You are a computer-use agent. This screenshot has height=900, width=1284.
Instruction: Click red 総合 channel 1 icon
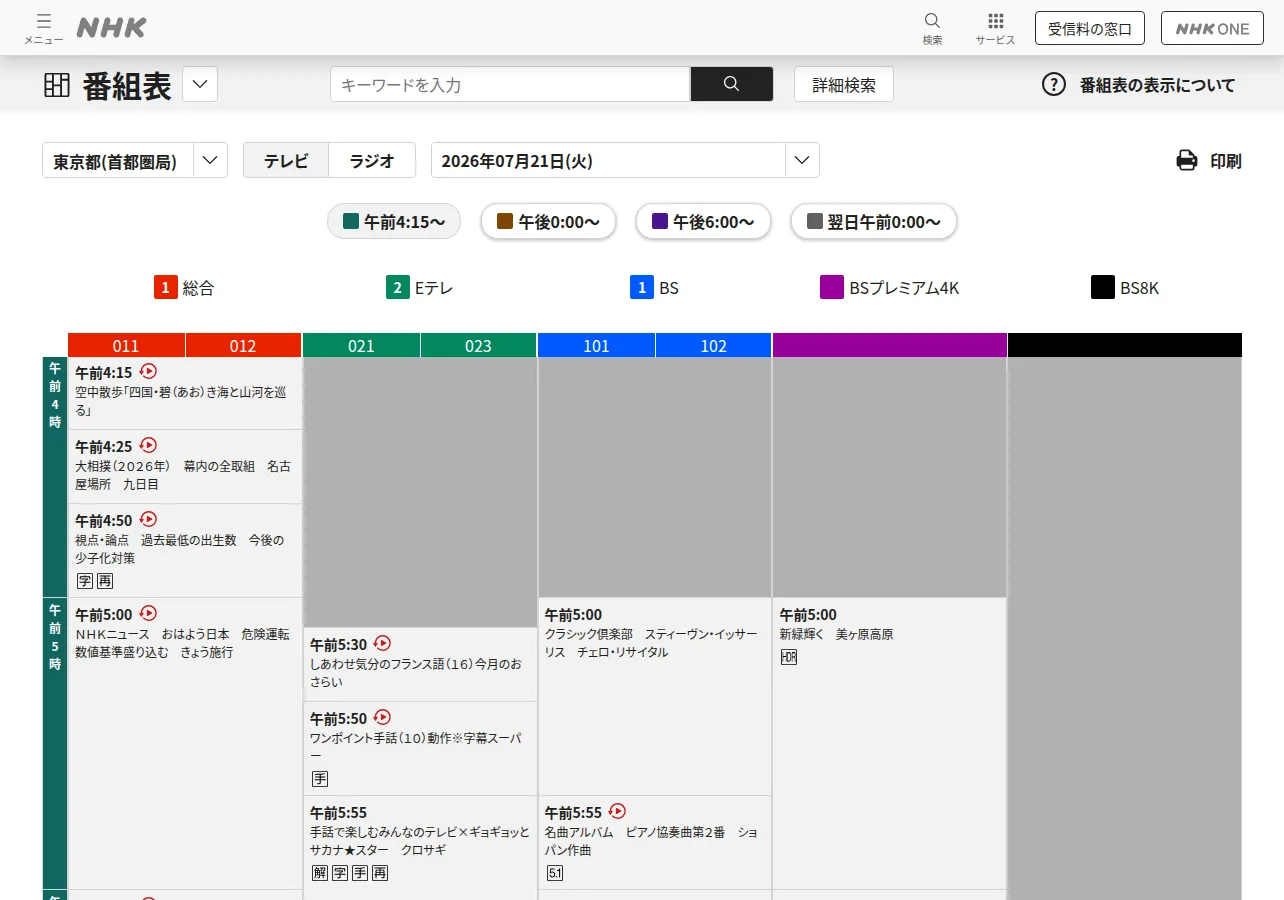point(165,287)
